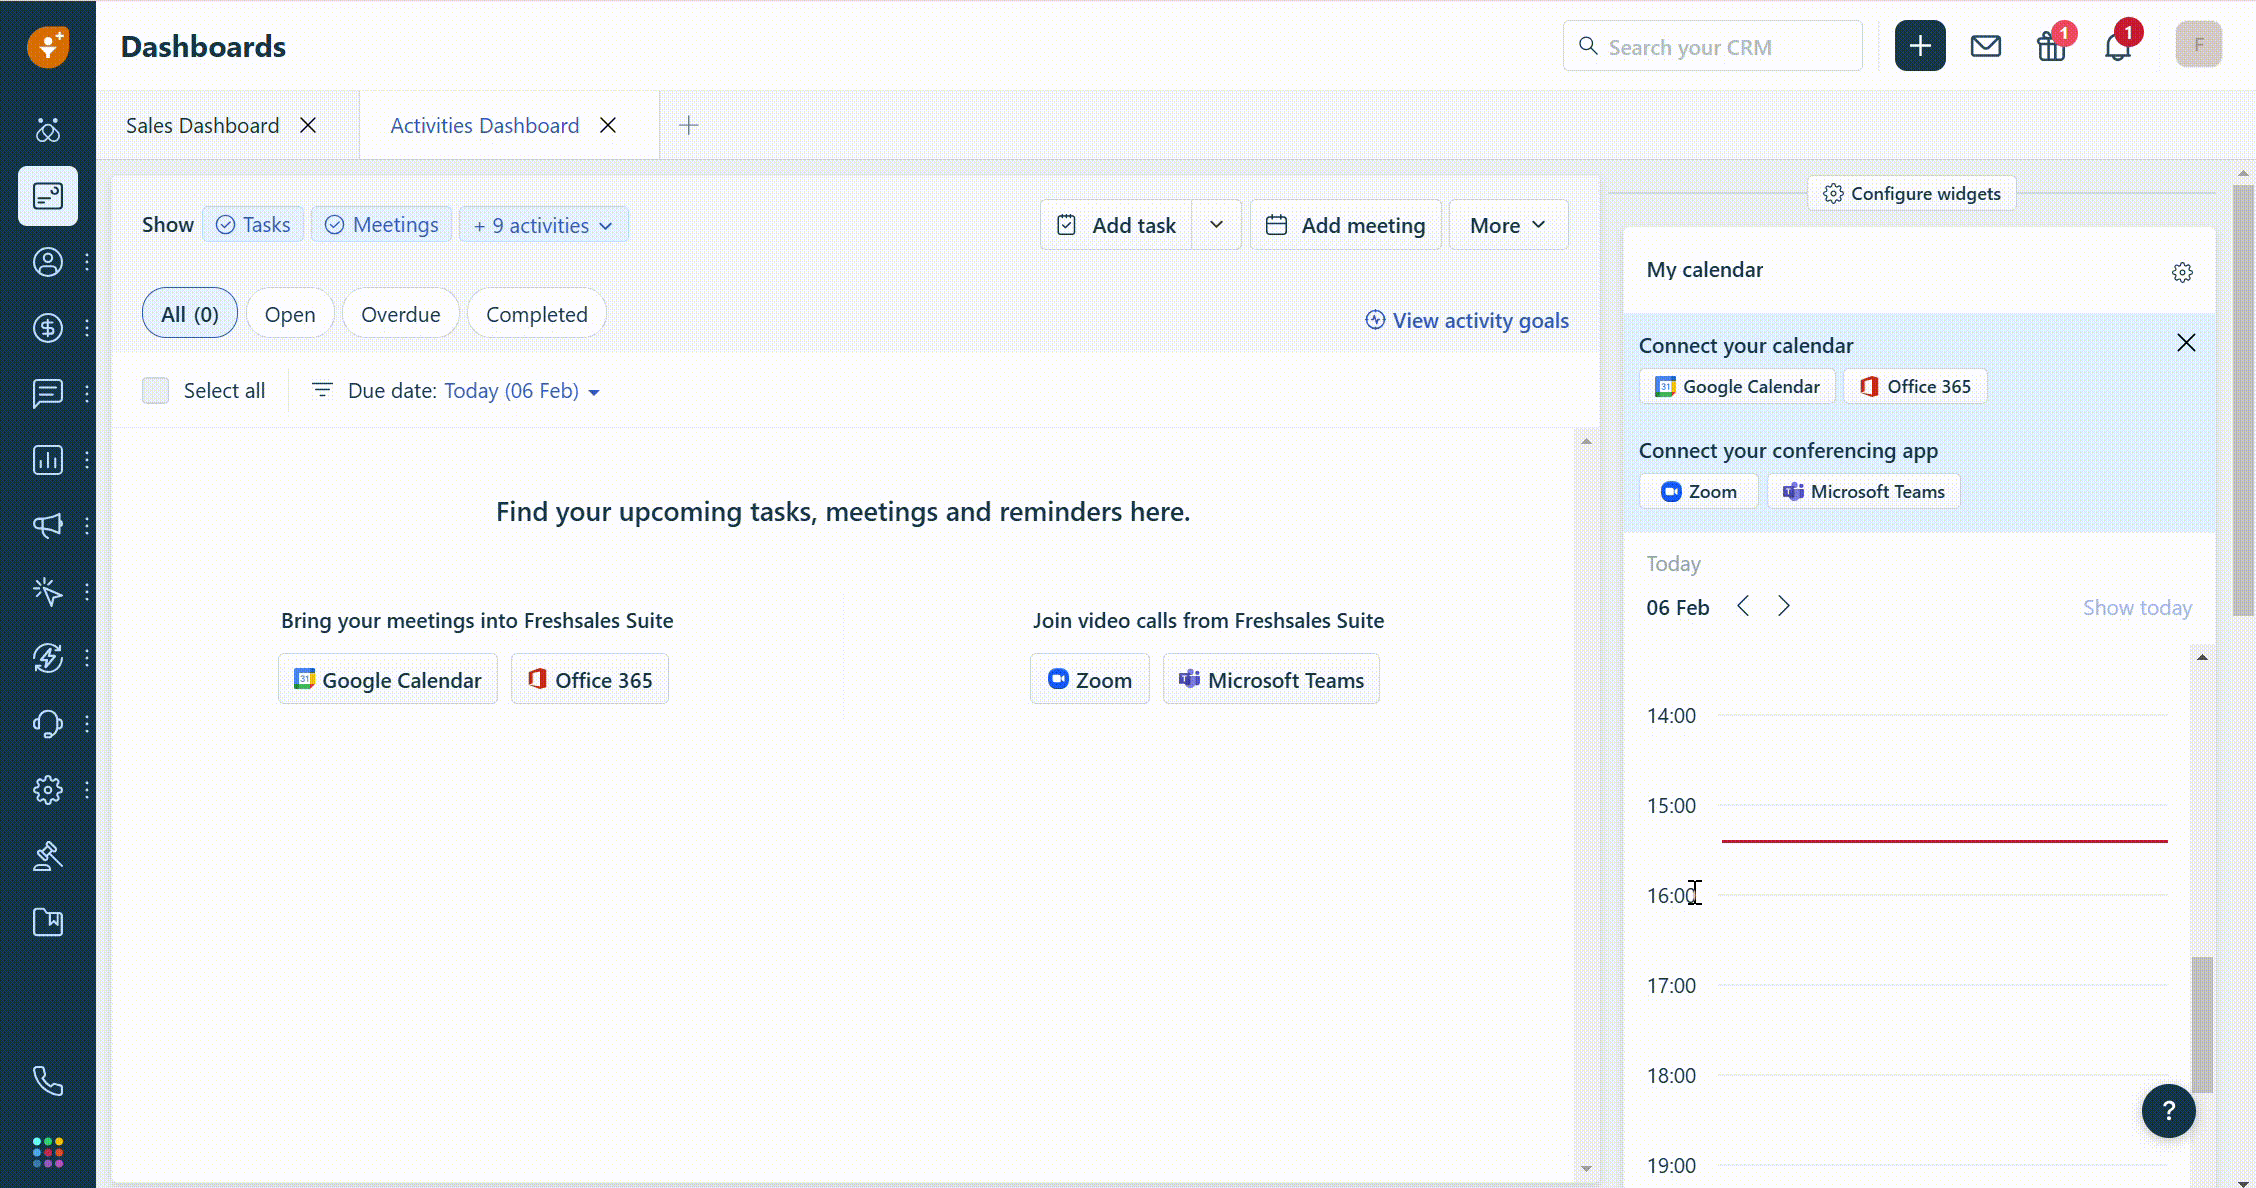Switch to the Sales Dashboard tab
Viewport: 2256px width, 1188px height.
tap(203, 125)
